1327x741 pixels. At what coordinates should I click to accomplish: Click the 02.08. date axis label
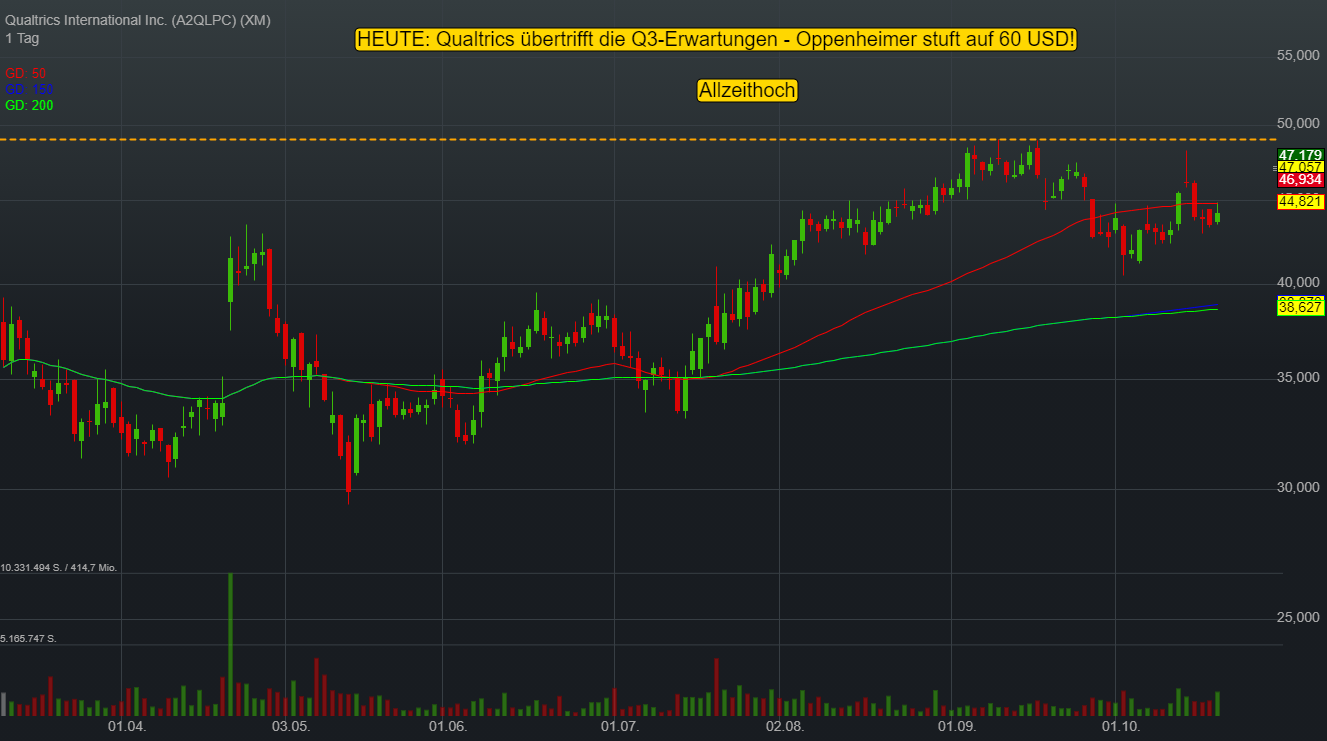[x=785, y=725]
